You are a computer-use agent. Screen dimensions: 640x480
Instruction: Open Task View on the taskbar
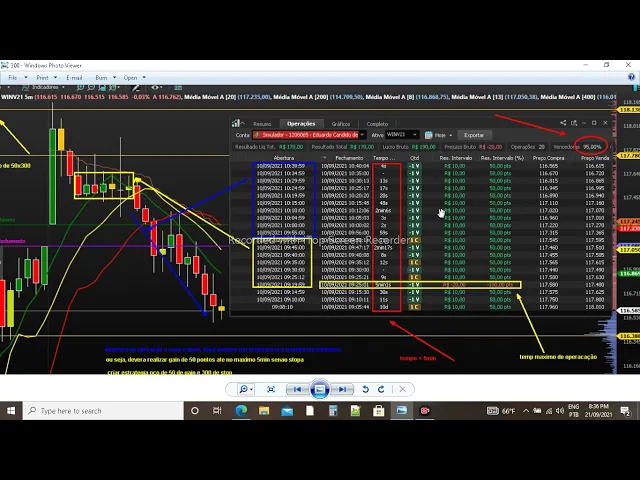(x=217, y=411)
